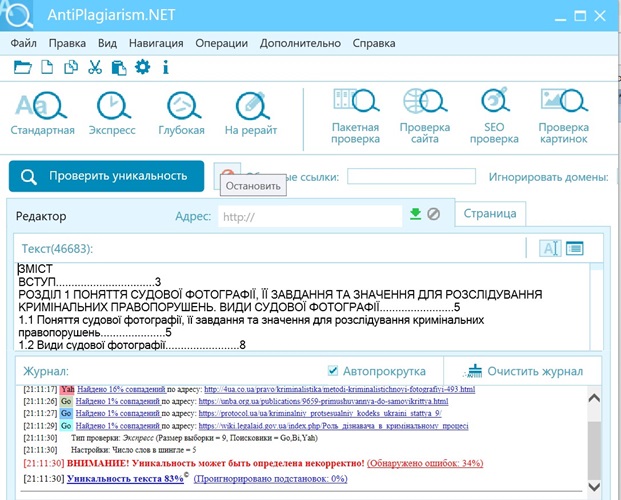The width and height of the screenshot is (621, 500).
Task: Open SEO проверка tool
Action: point(494,116)
